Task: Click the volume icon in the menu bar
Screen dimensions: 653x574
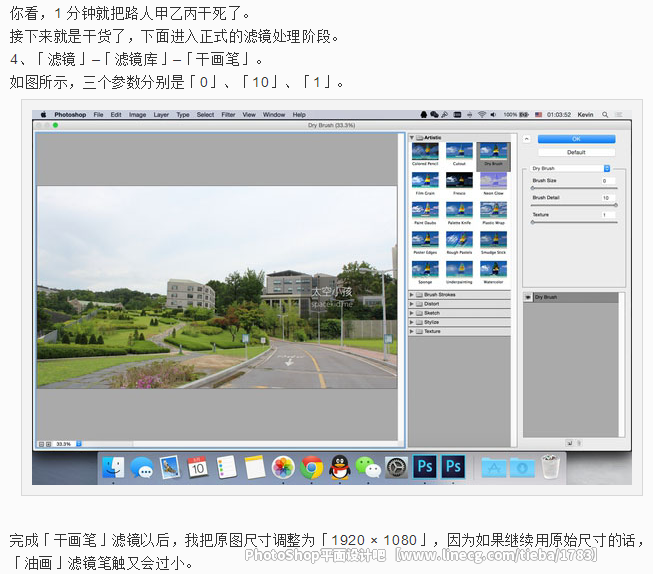Action: 493,115
